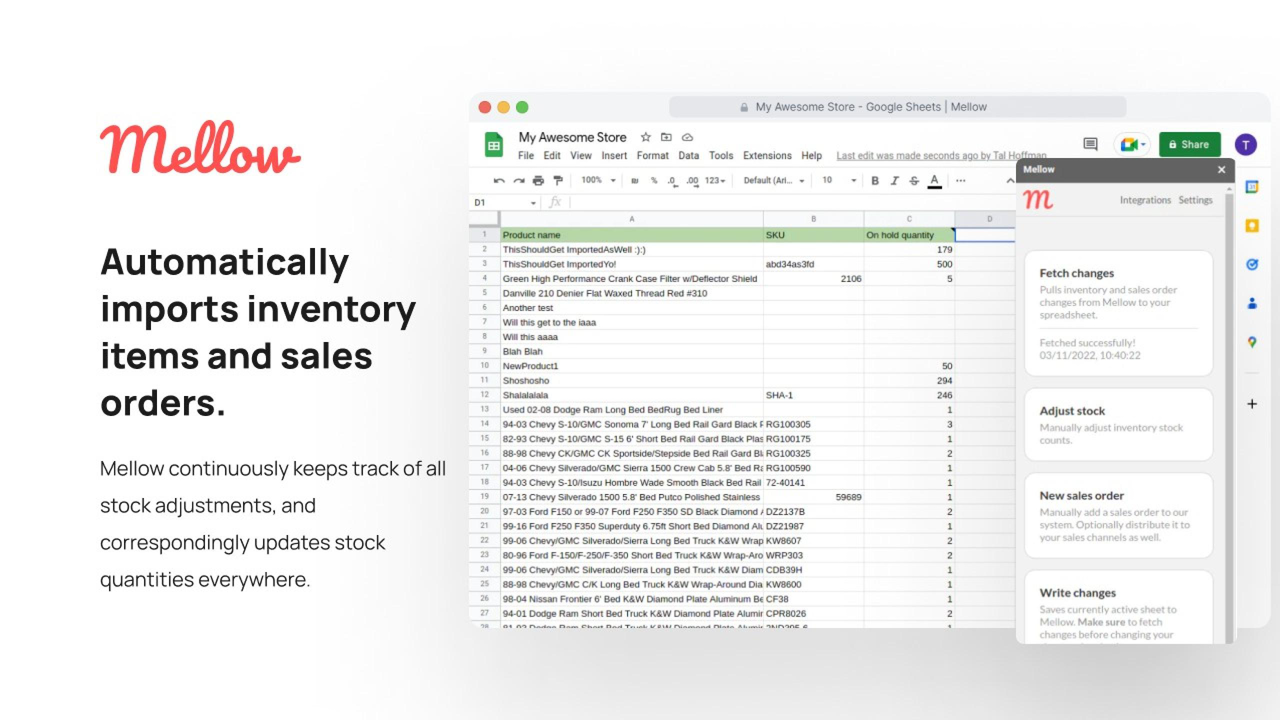Screen dimensions: 1280x720
Task: Click the Fetch changes card
Action: 1118,313
